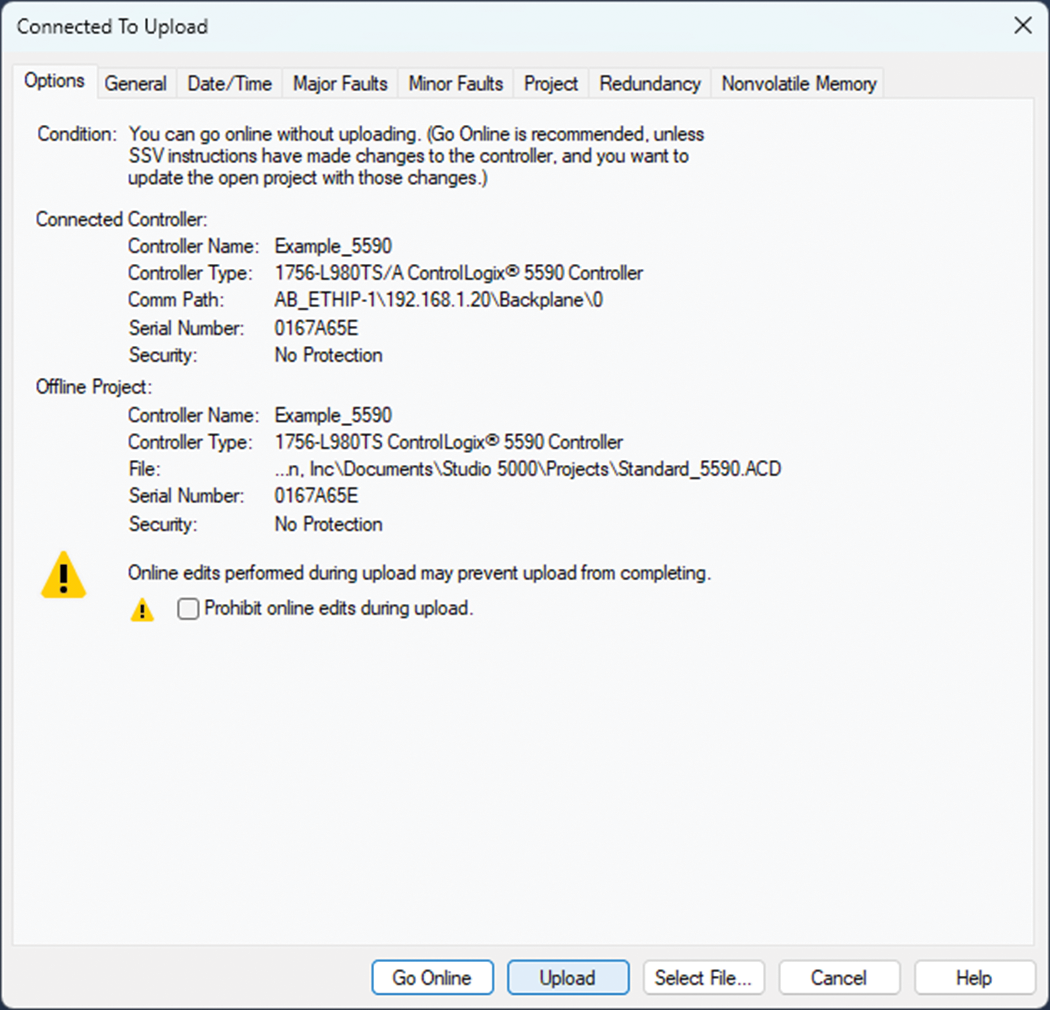Image resolution: width=1050 pixels, height=1010 pixels.
Task: Select the Nonvolatile Memory tab
Action: click(x=797, y=84)
